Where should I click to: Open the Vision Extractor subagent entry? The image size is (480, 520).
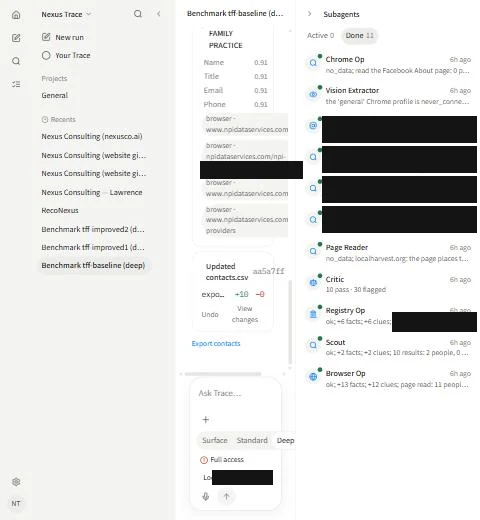click(x=389, y=96)
